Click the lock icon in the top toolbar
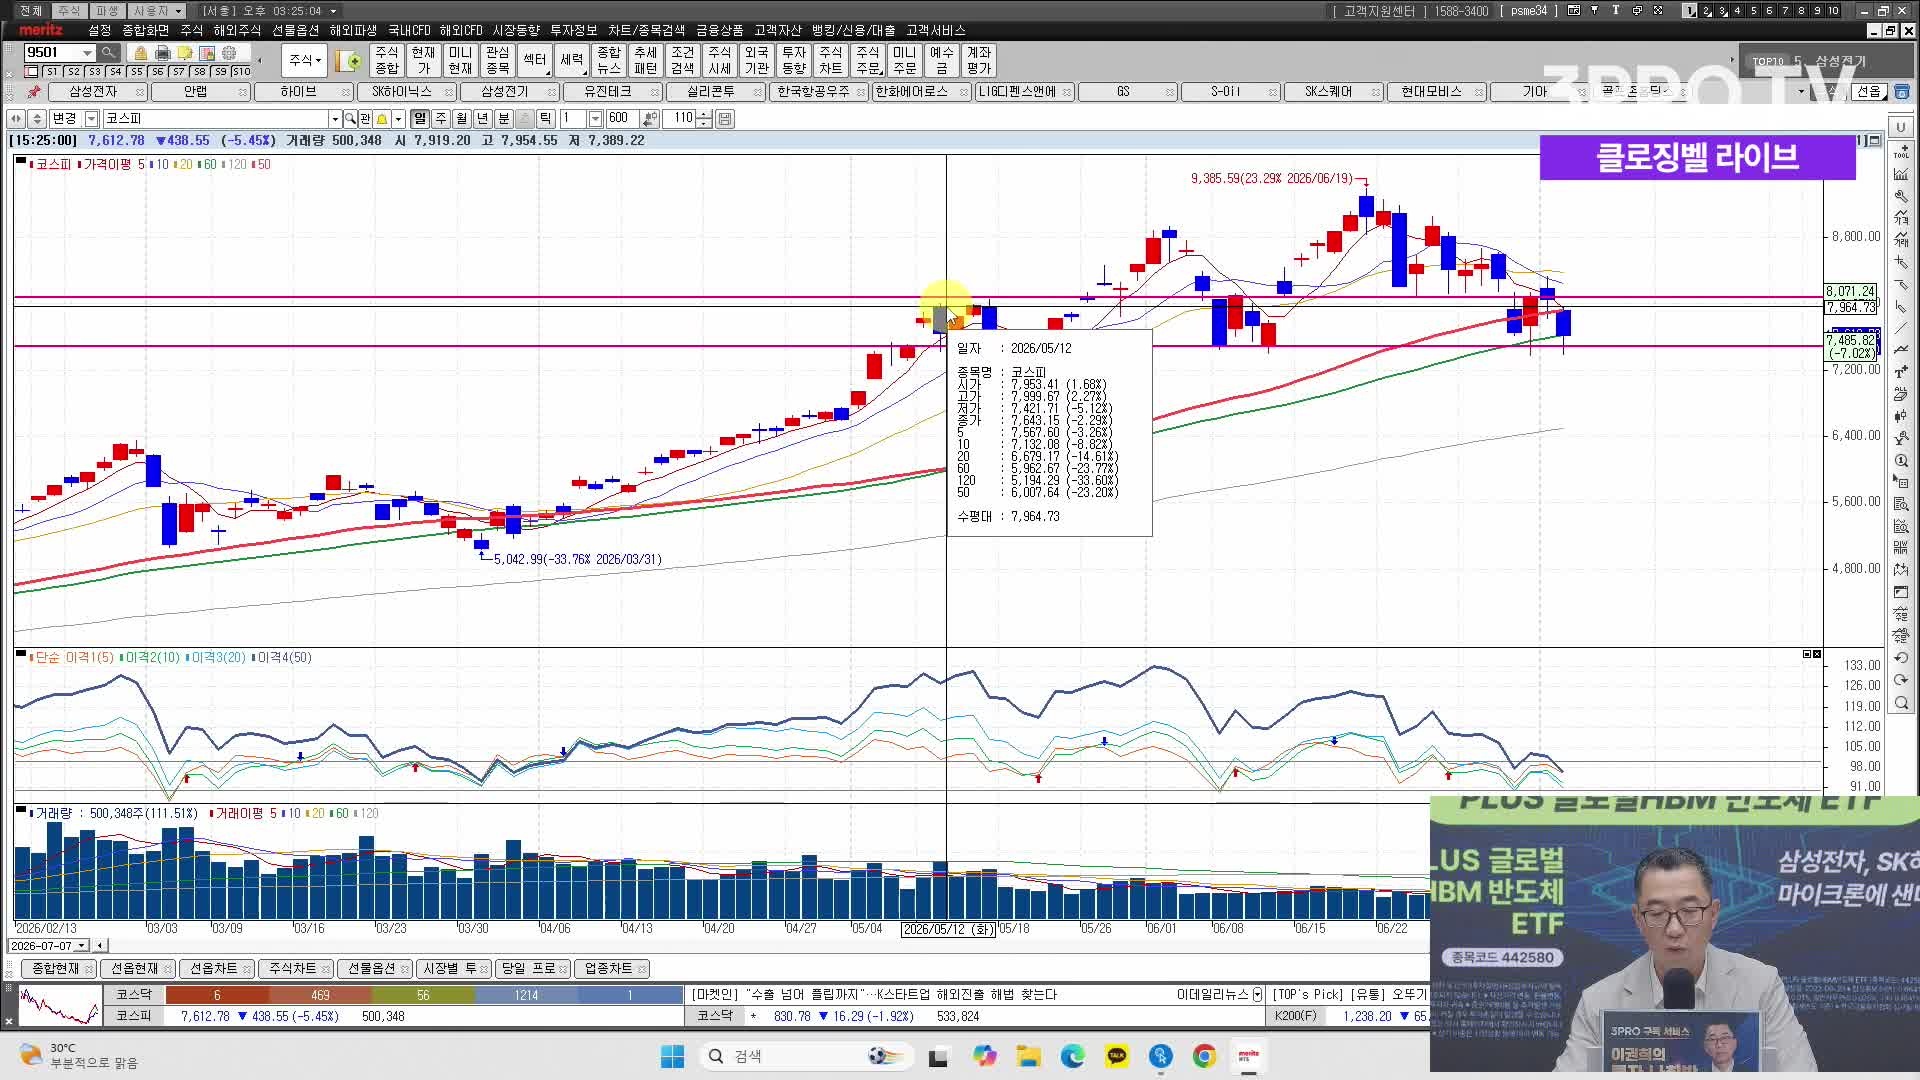This screenshot has width=1920, height=1080. point(140,53)
